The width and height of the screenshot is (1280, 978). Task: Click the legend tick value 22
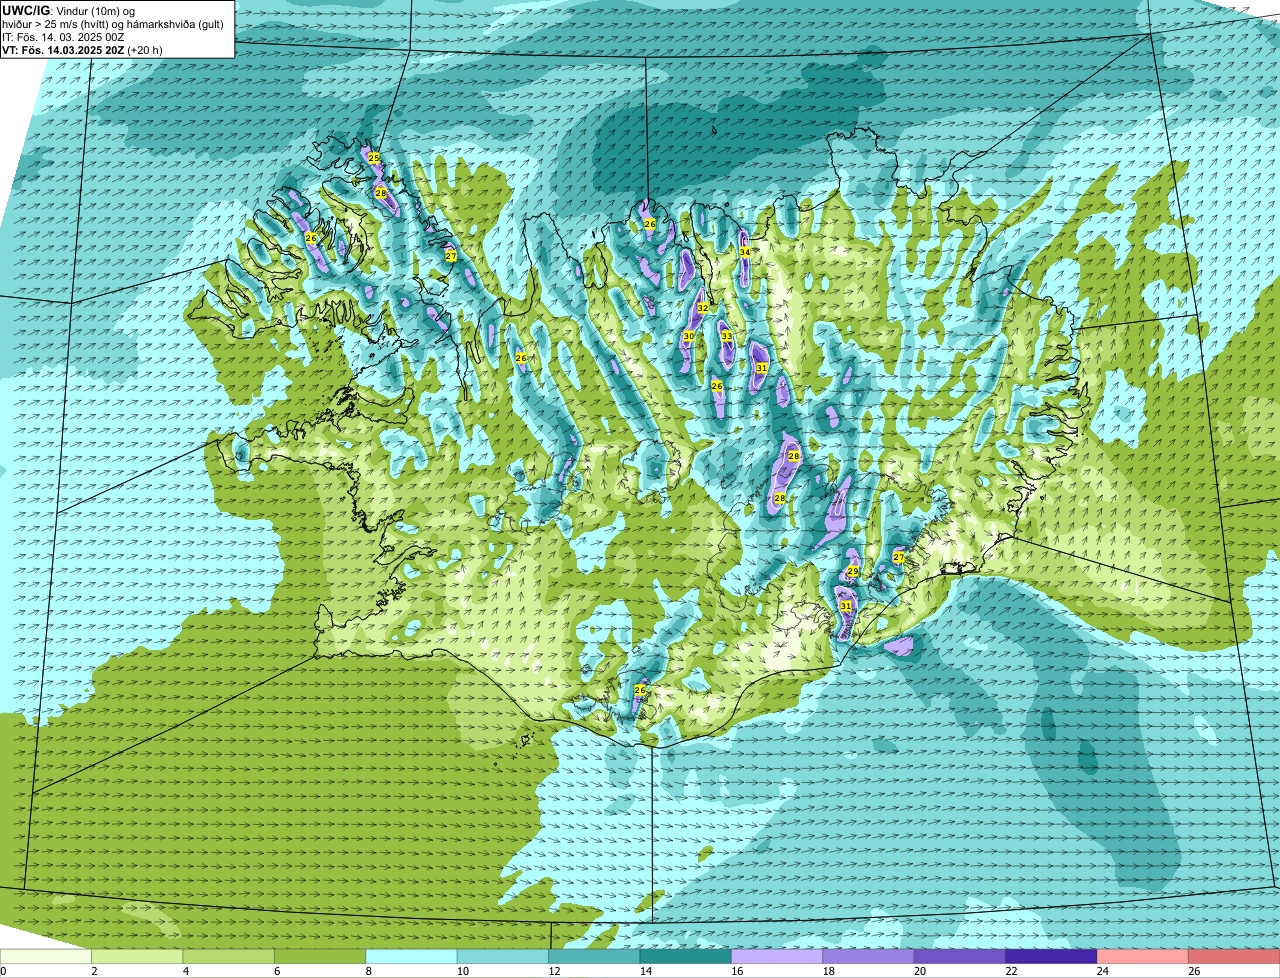point(1012,971)
